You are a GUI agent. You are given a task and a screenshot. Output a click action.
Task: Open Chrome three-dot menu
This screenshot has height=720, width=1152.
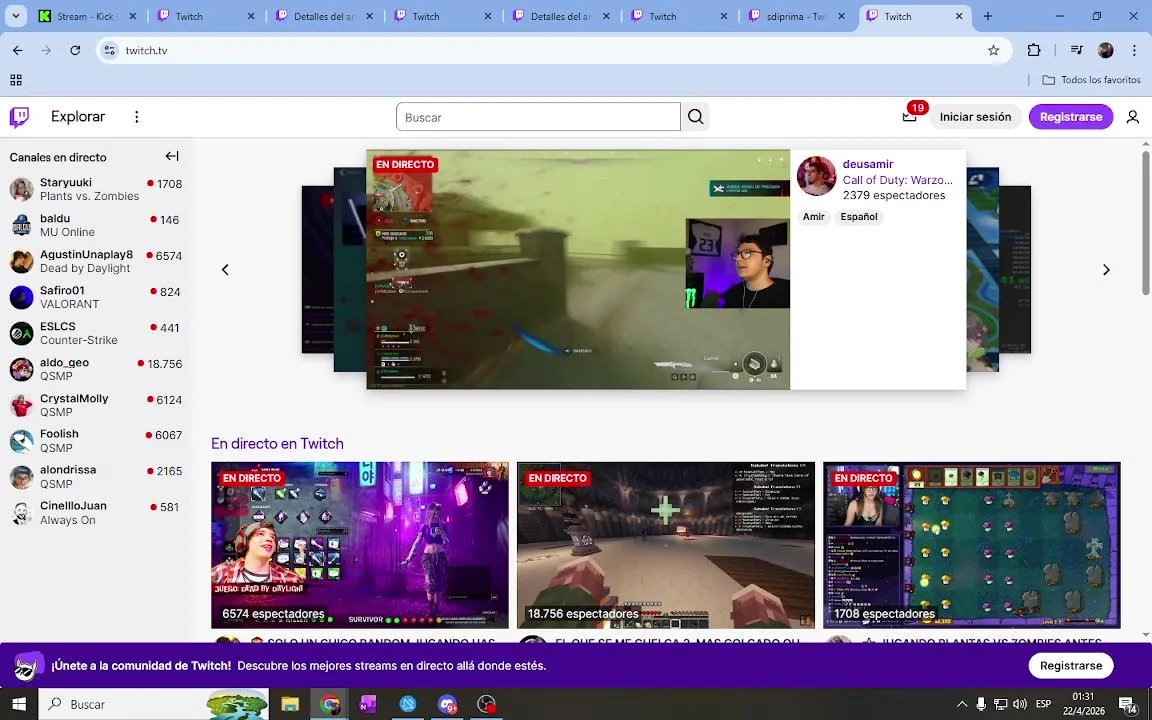[1134, 50]
